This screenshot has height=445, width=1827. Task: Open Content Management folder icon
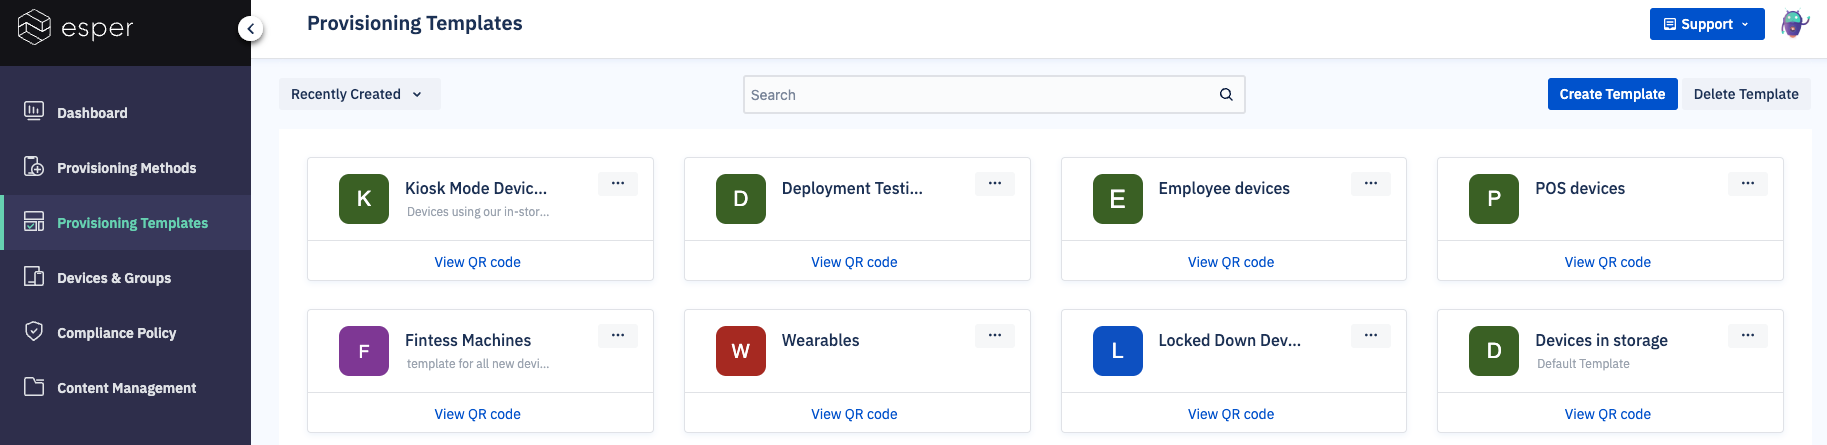(34, 386)
